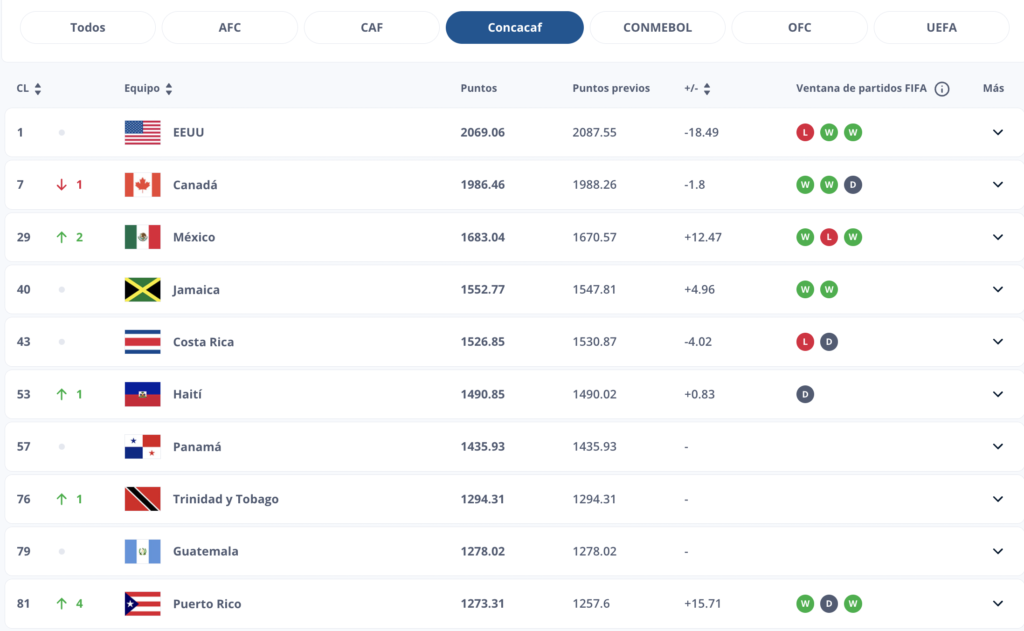1024x631 pixels.
Task: Open the Jamaica team link
Action: pyautogui.click(x=196, y=289)
